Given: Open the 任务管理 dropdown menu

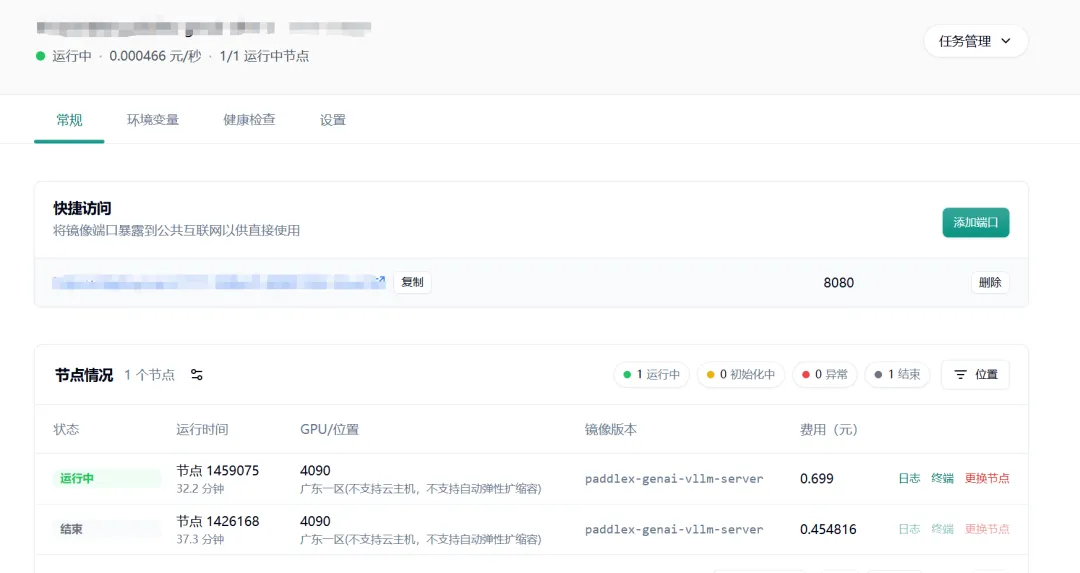Looking at the screenshot, I should pyautogui.click(x=975, y=41).
